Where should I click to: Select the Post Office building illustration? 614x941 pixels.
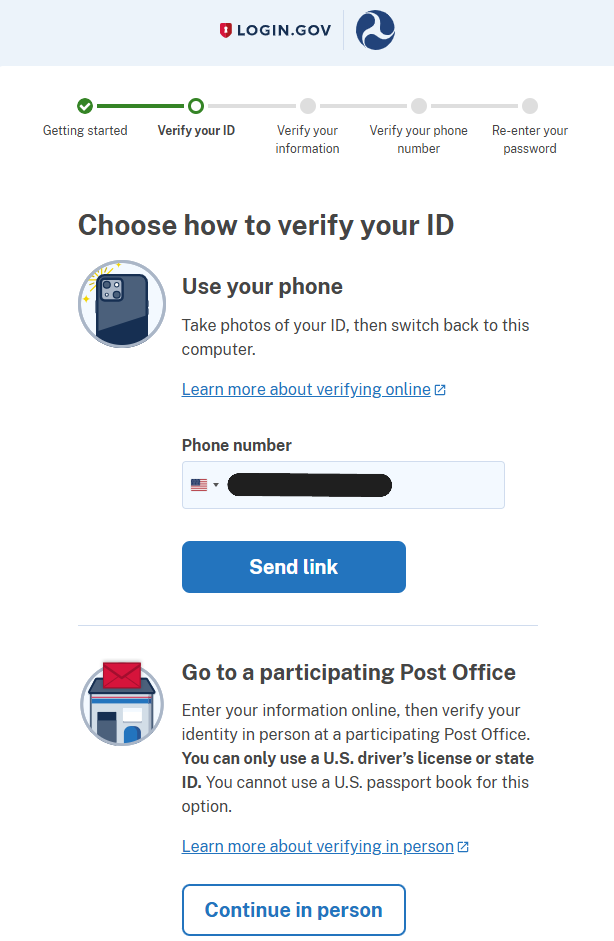pyautogui.click(x=121, y=703)
